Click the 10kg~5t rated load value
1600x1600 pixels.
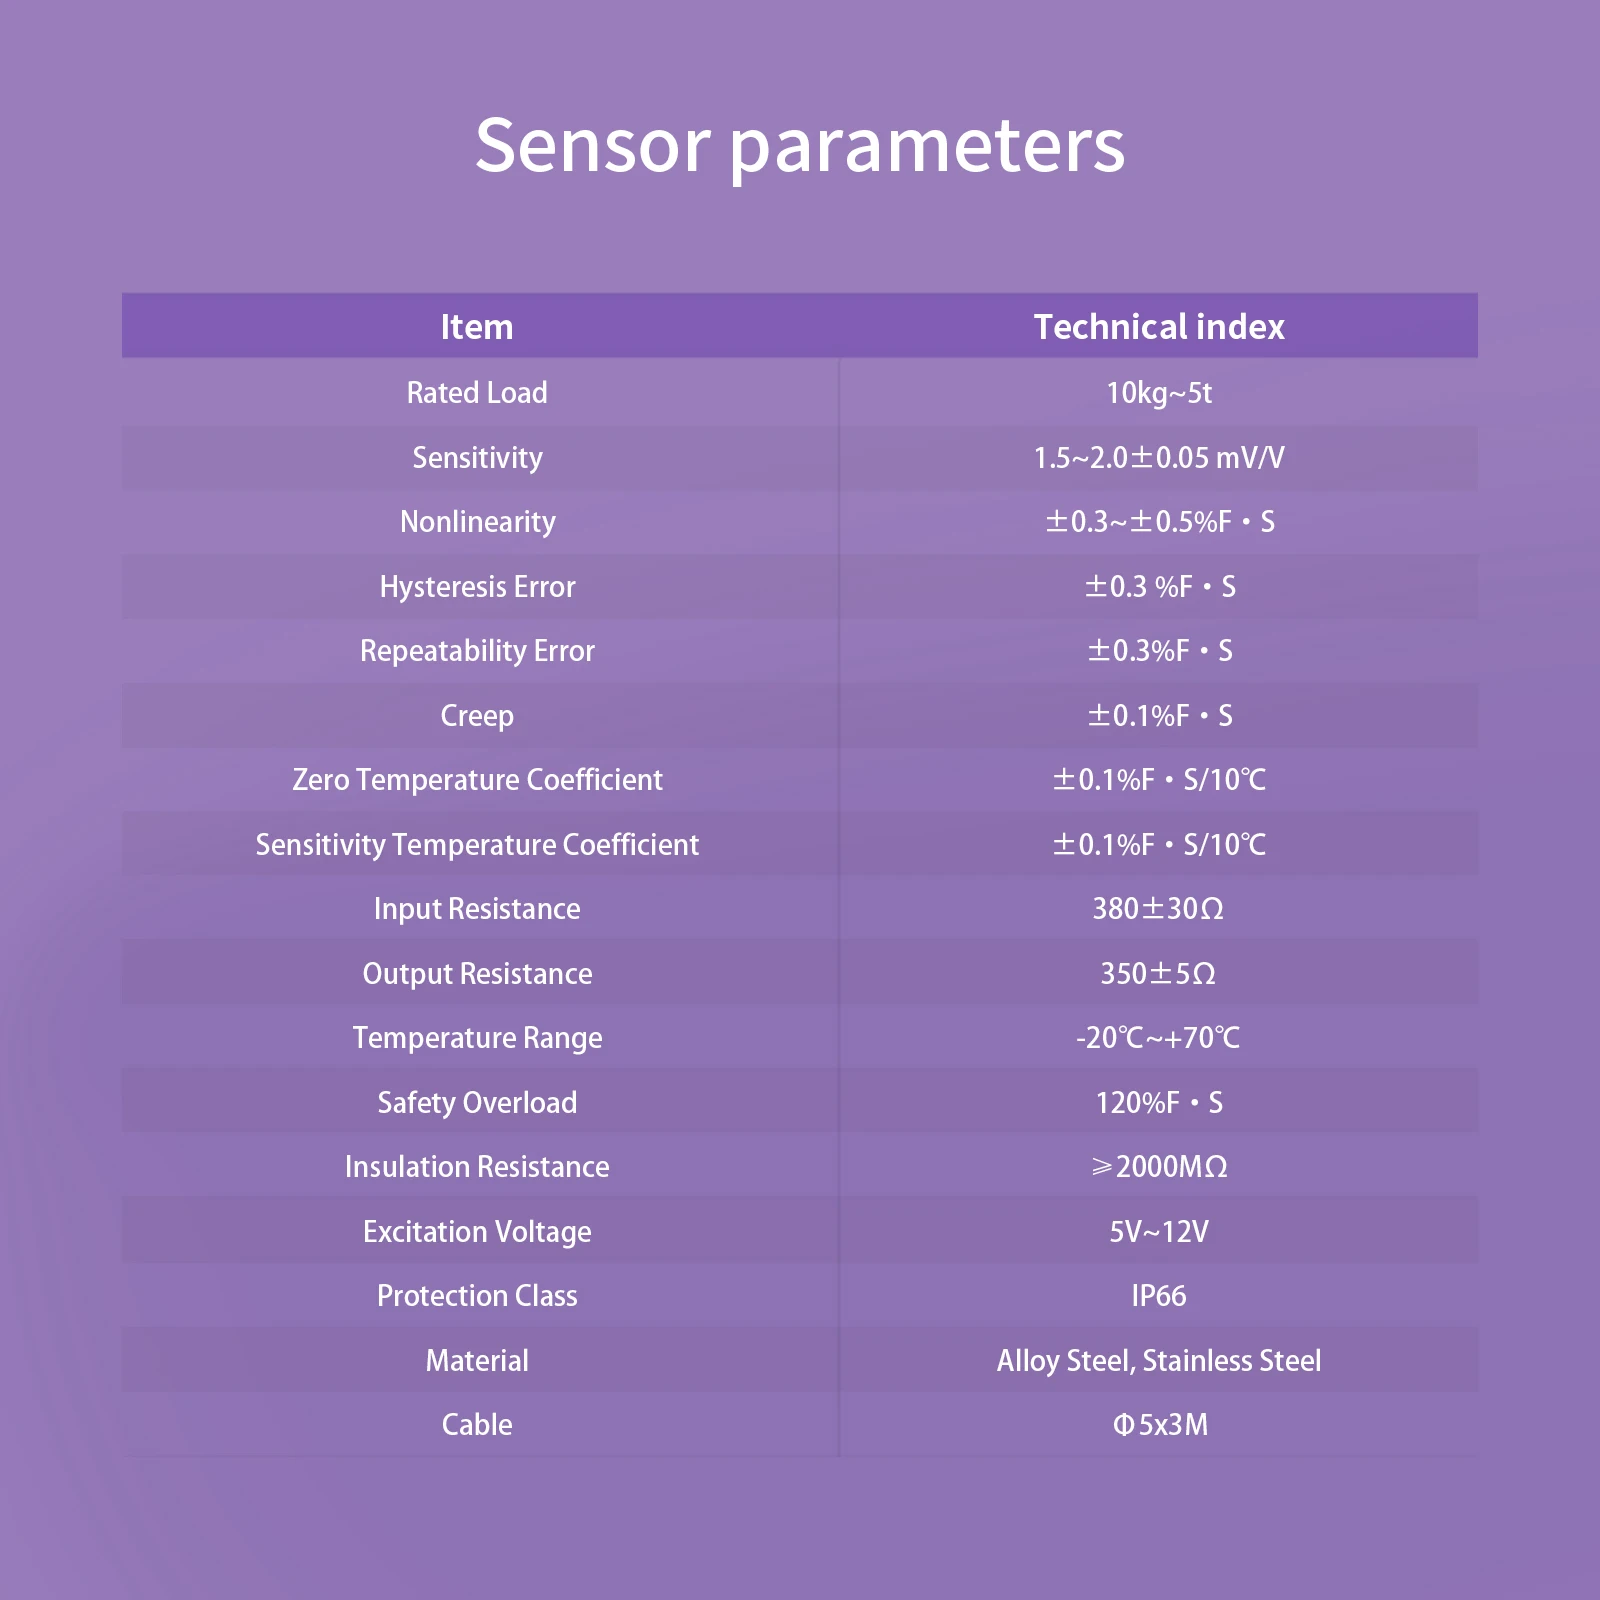1158,393
